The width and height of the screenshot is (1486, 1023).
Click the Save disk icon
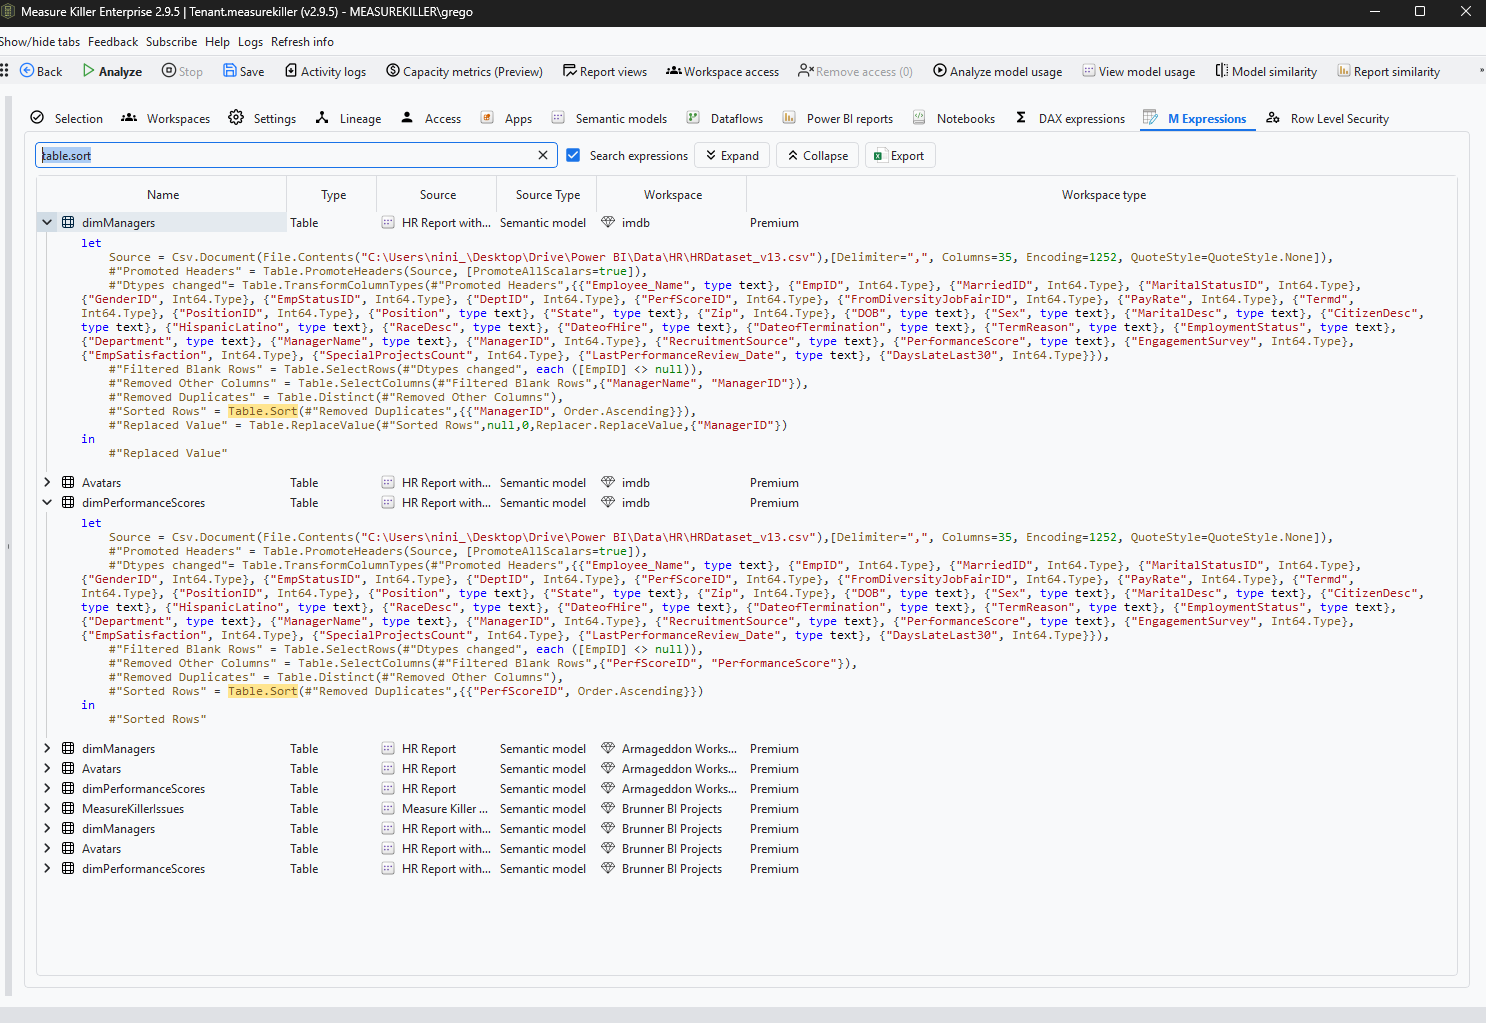pyautogui.click(x=229, y=71)
